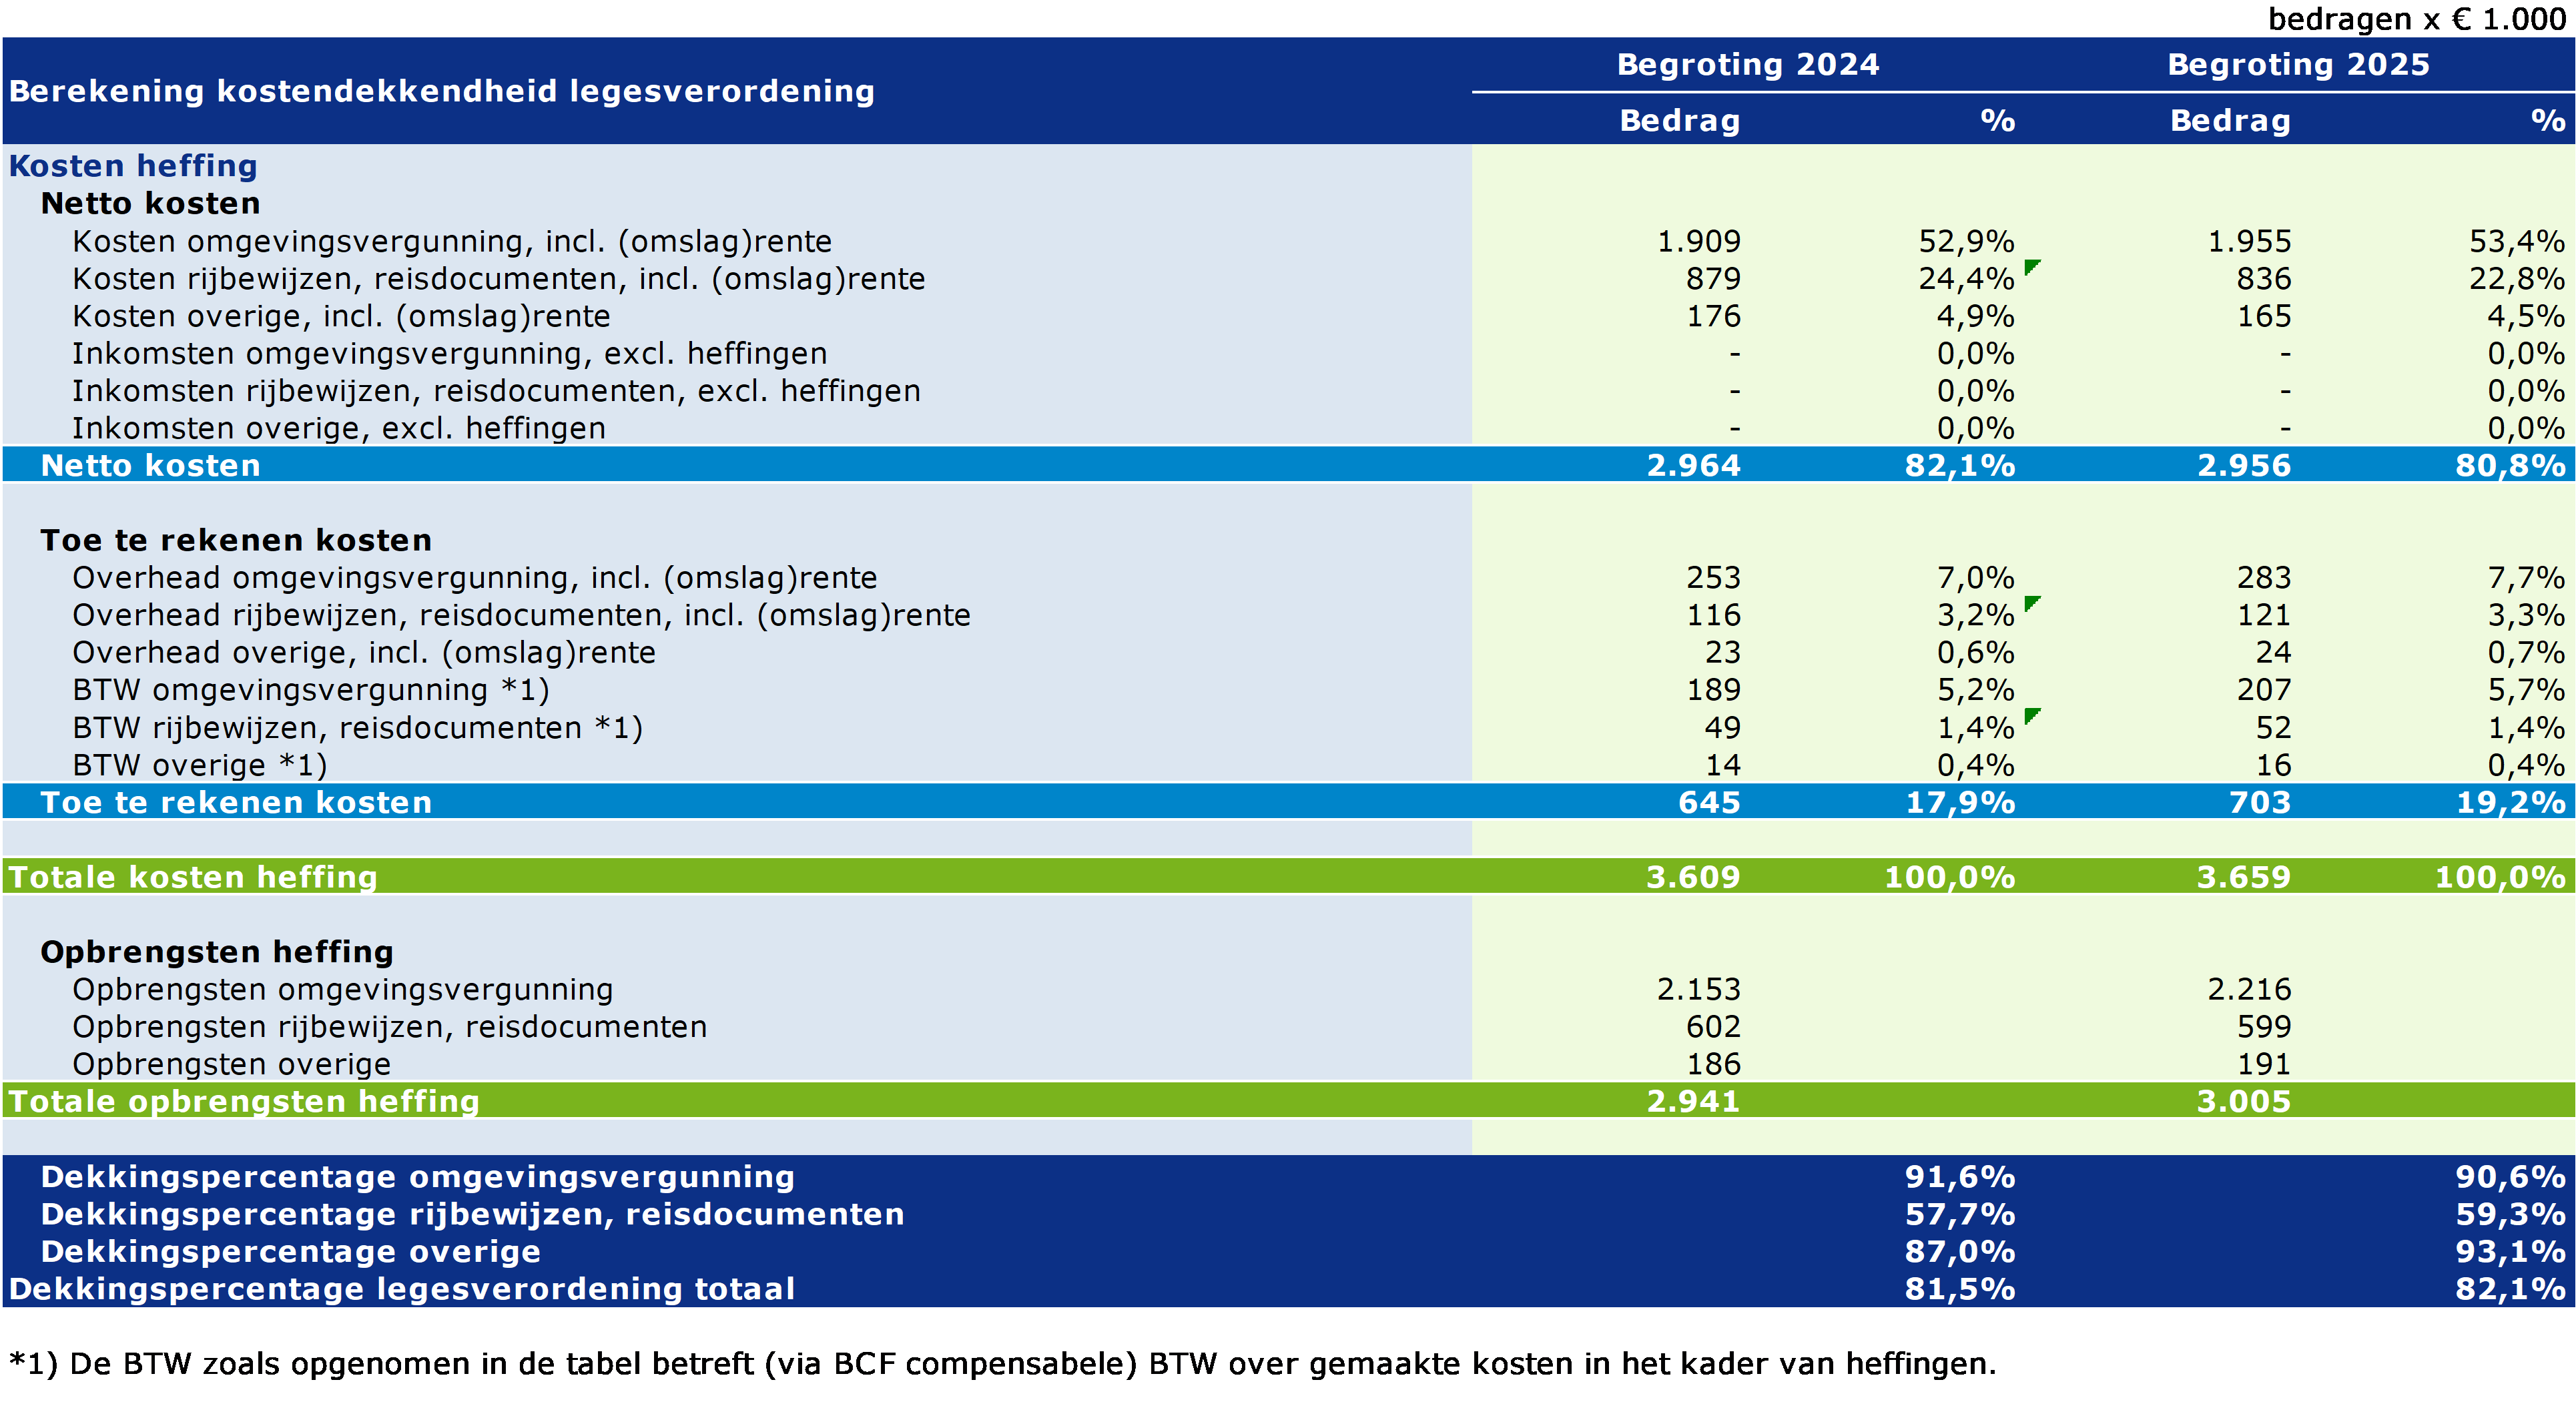The image size is (2576, 1420).
Task: Click value 879 for Kosten rijbewijzen
Action: [1713, 279]
